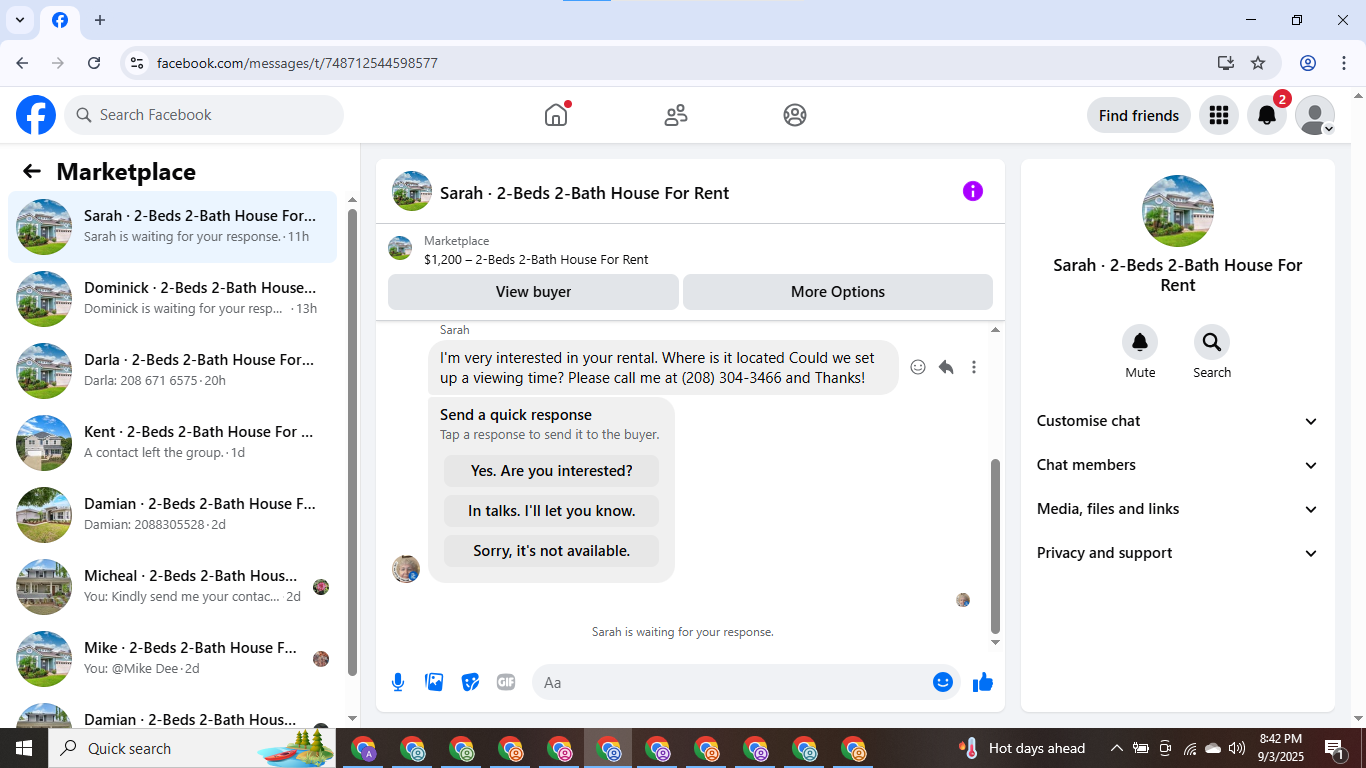1366x768 pixels.
Task: Open the Facebook menu grid icon
Action: tap(1218, 115)
